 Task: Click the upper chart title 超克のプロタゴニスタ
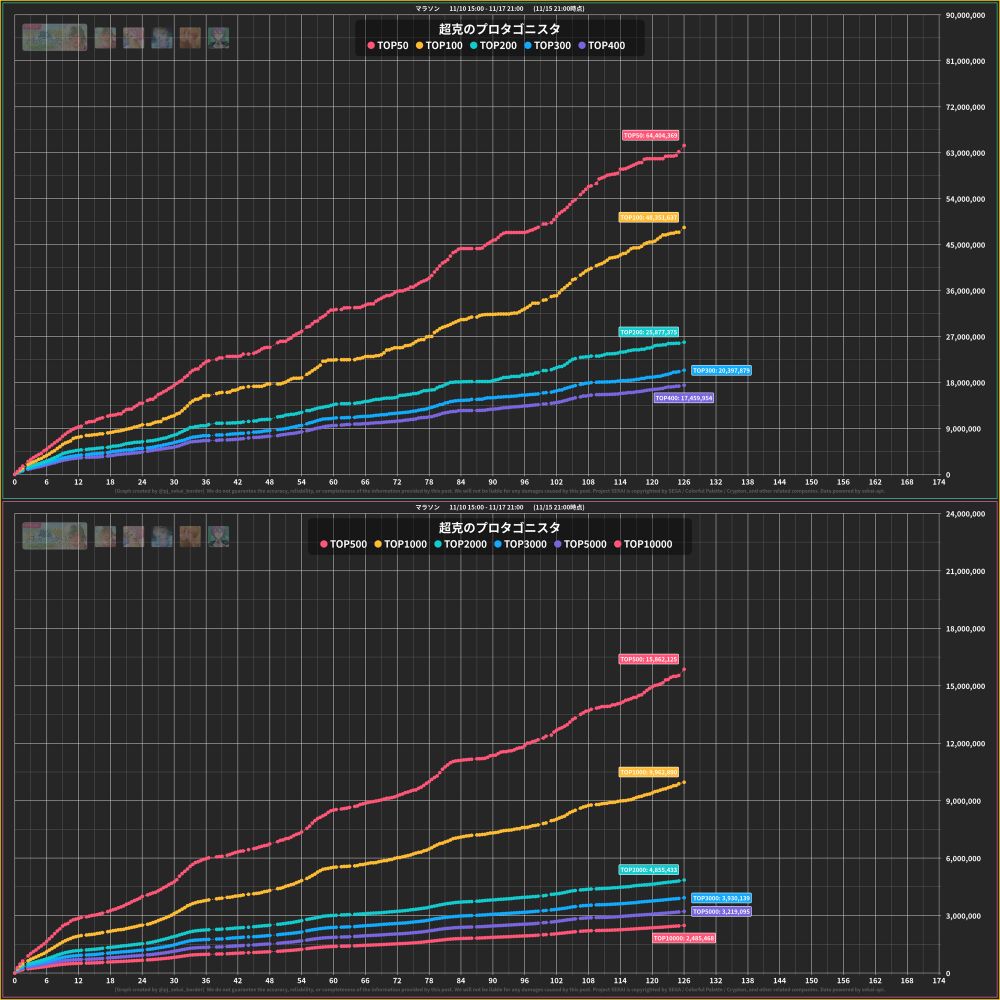(x=499, y=29)
